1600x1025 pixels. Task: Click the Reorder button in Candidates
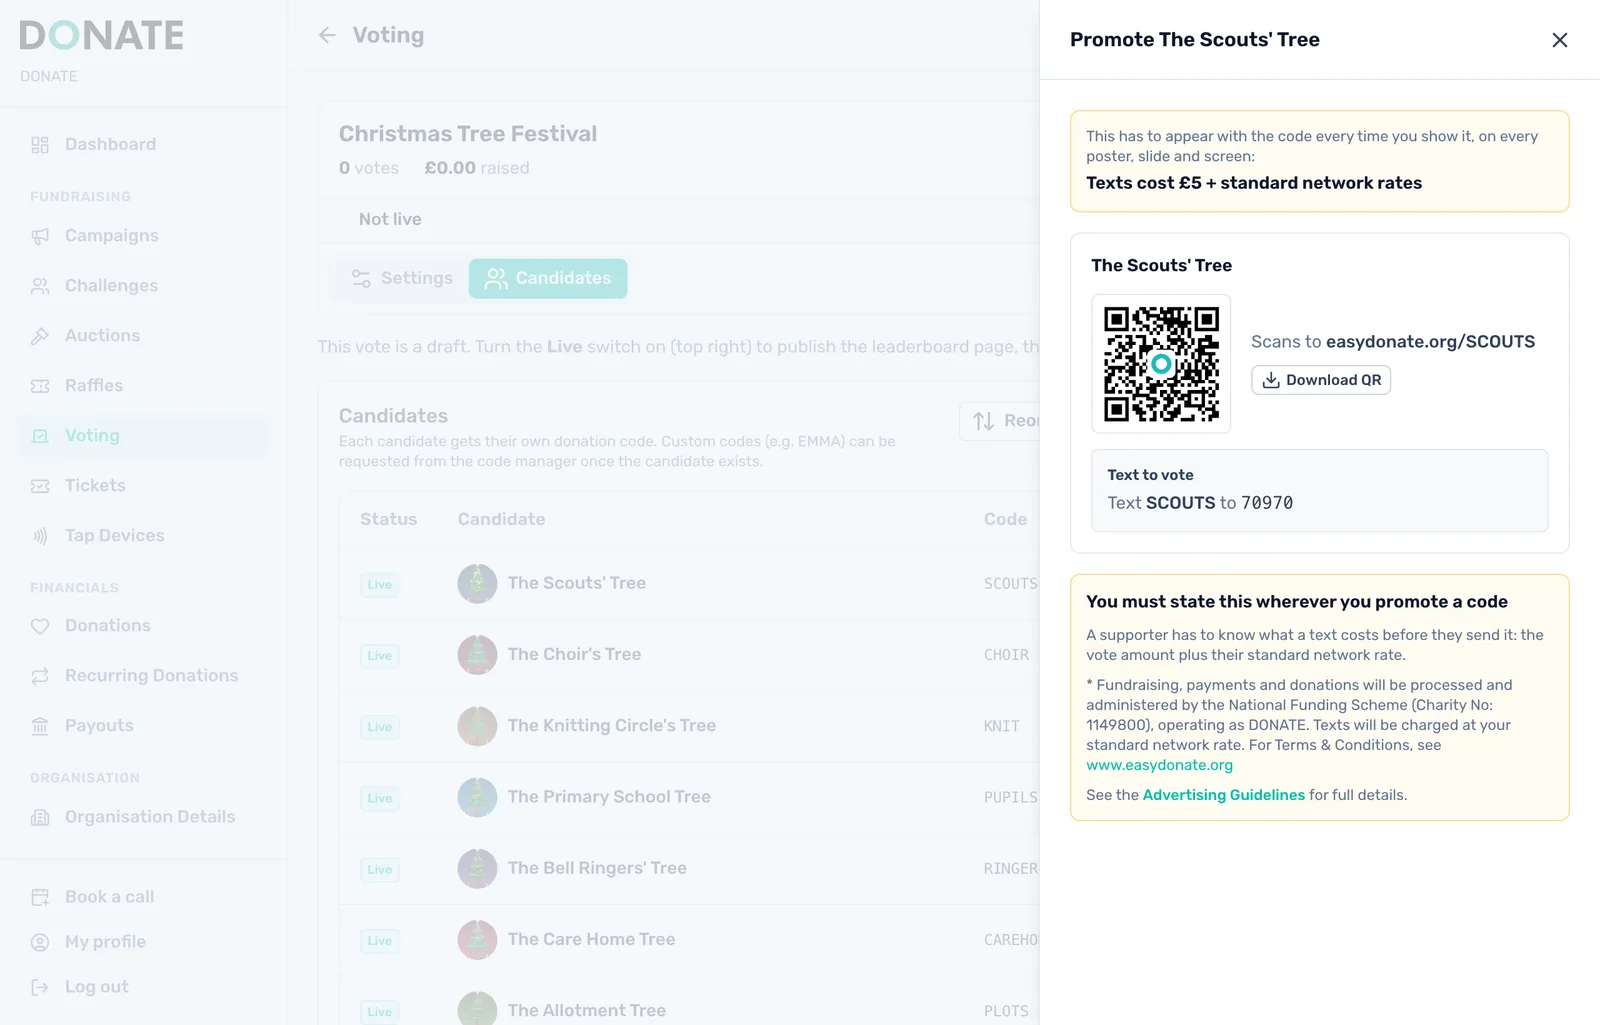[1000, 421]
